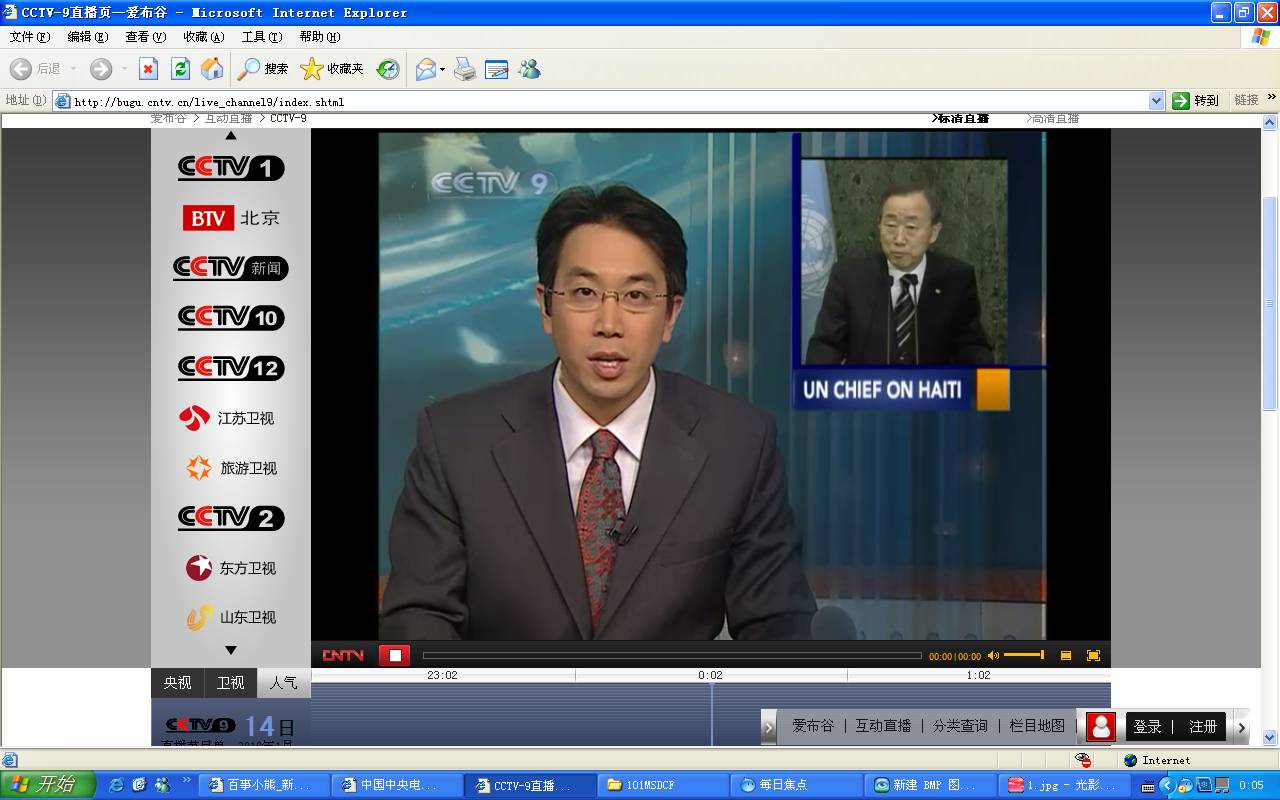The image size is (1280, 800).
Task: Select the CCTV 12 channel logo
Action: pos(231,368)
